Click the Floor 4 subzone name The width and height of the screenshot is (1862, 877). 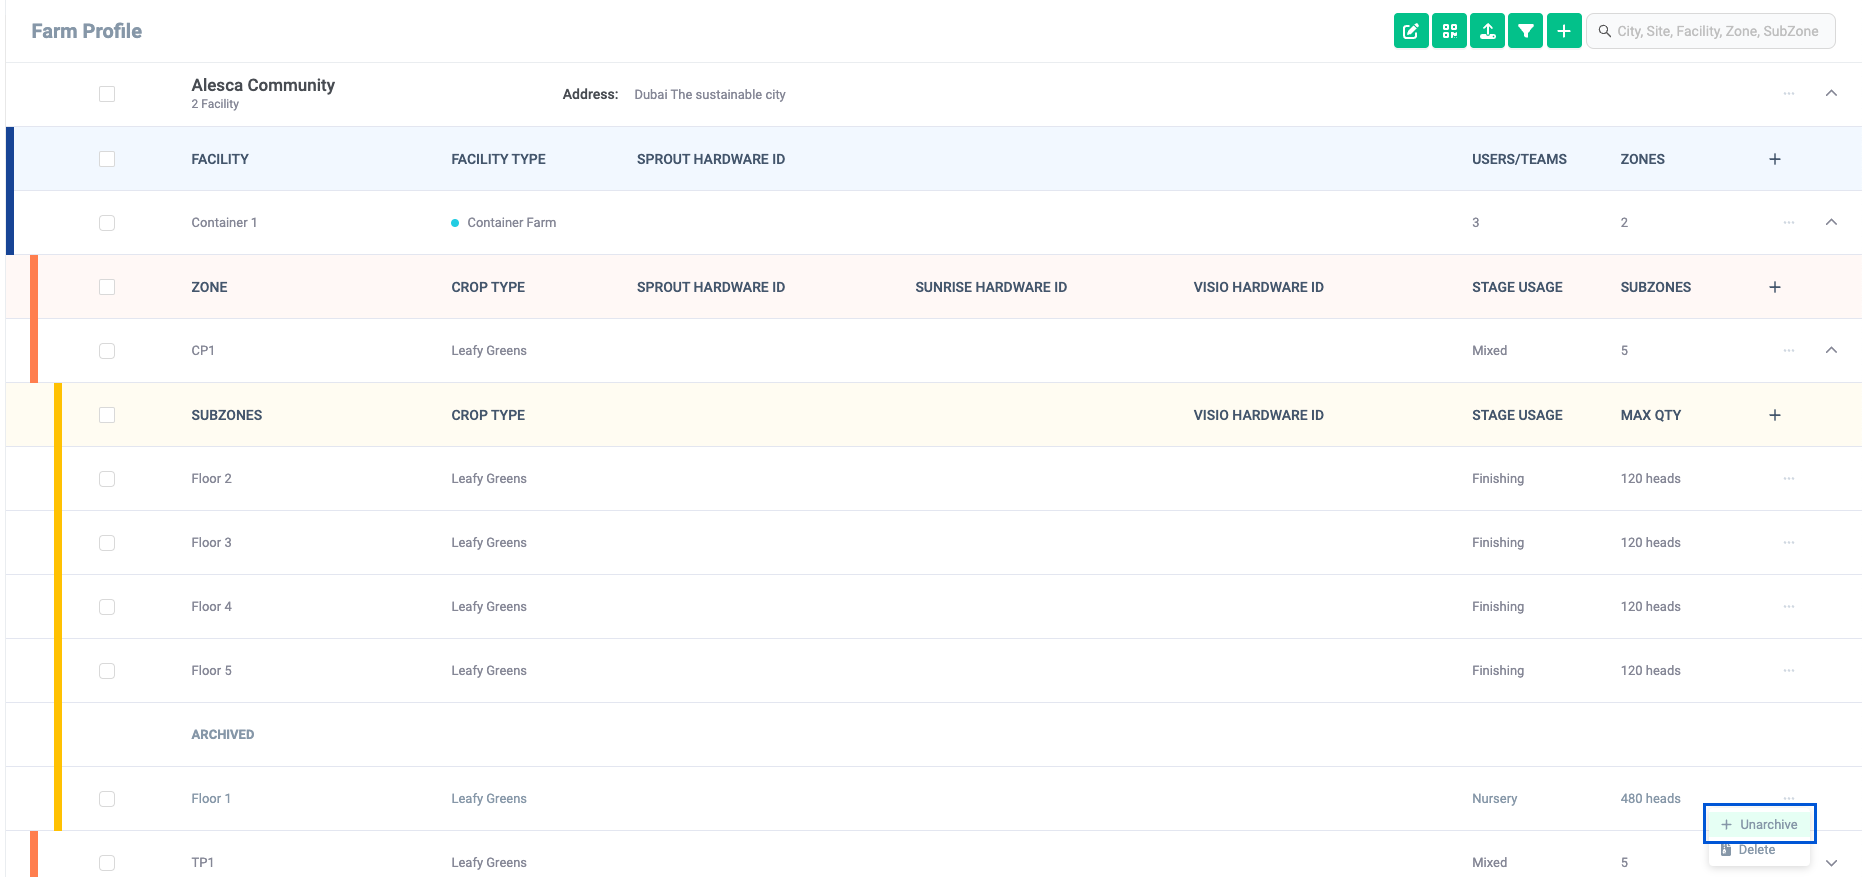pyautogui.click(x=211, y=607)
